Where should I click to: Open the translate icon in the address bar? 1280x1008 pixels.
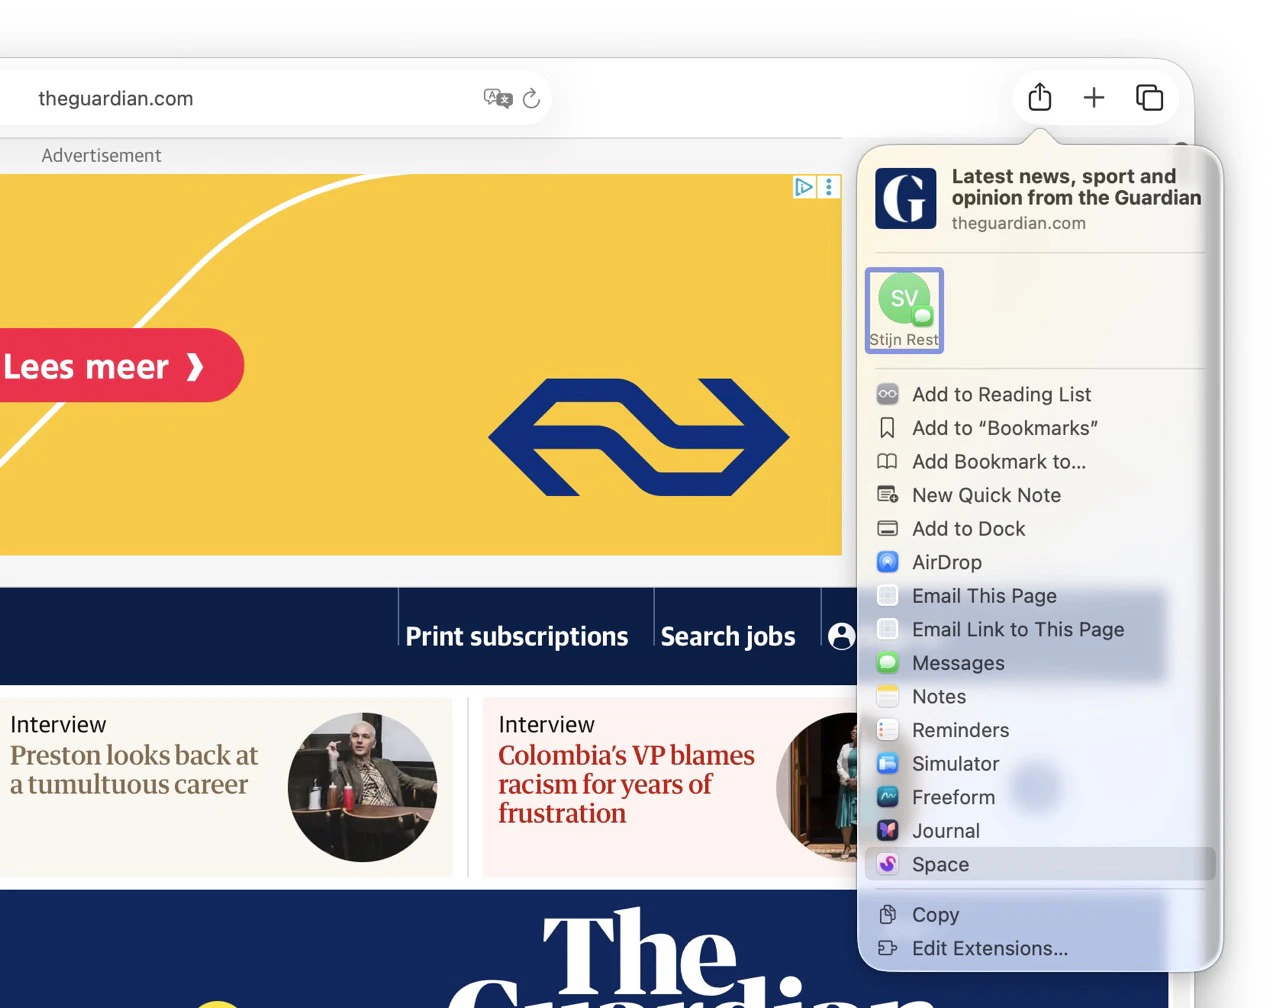(x=497, y=98)
